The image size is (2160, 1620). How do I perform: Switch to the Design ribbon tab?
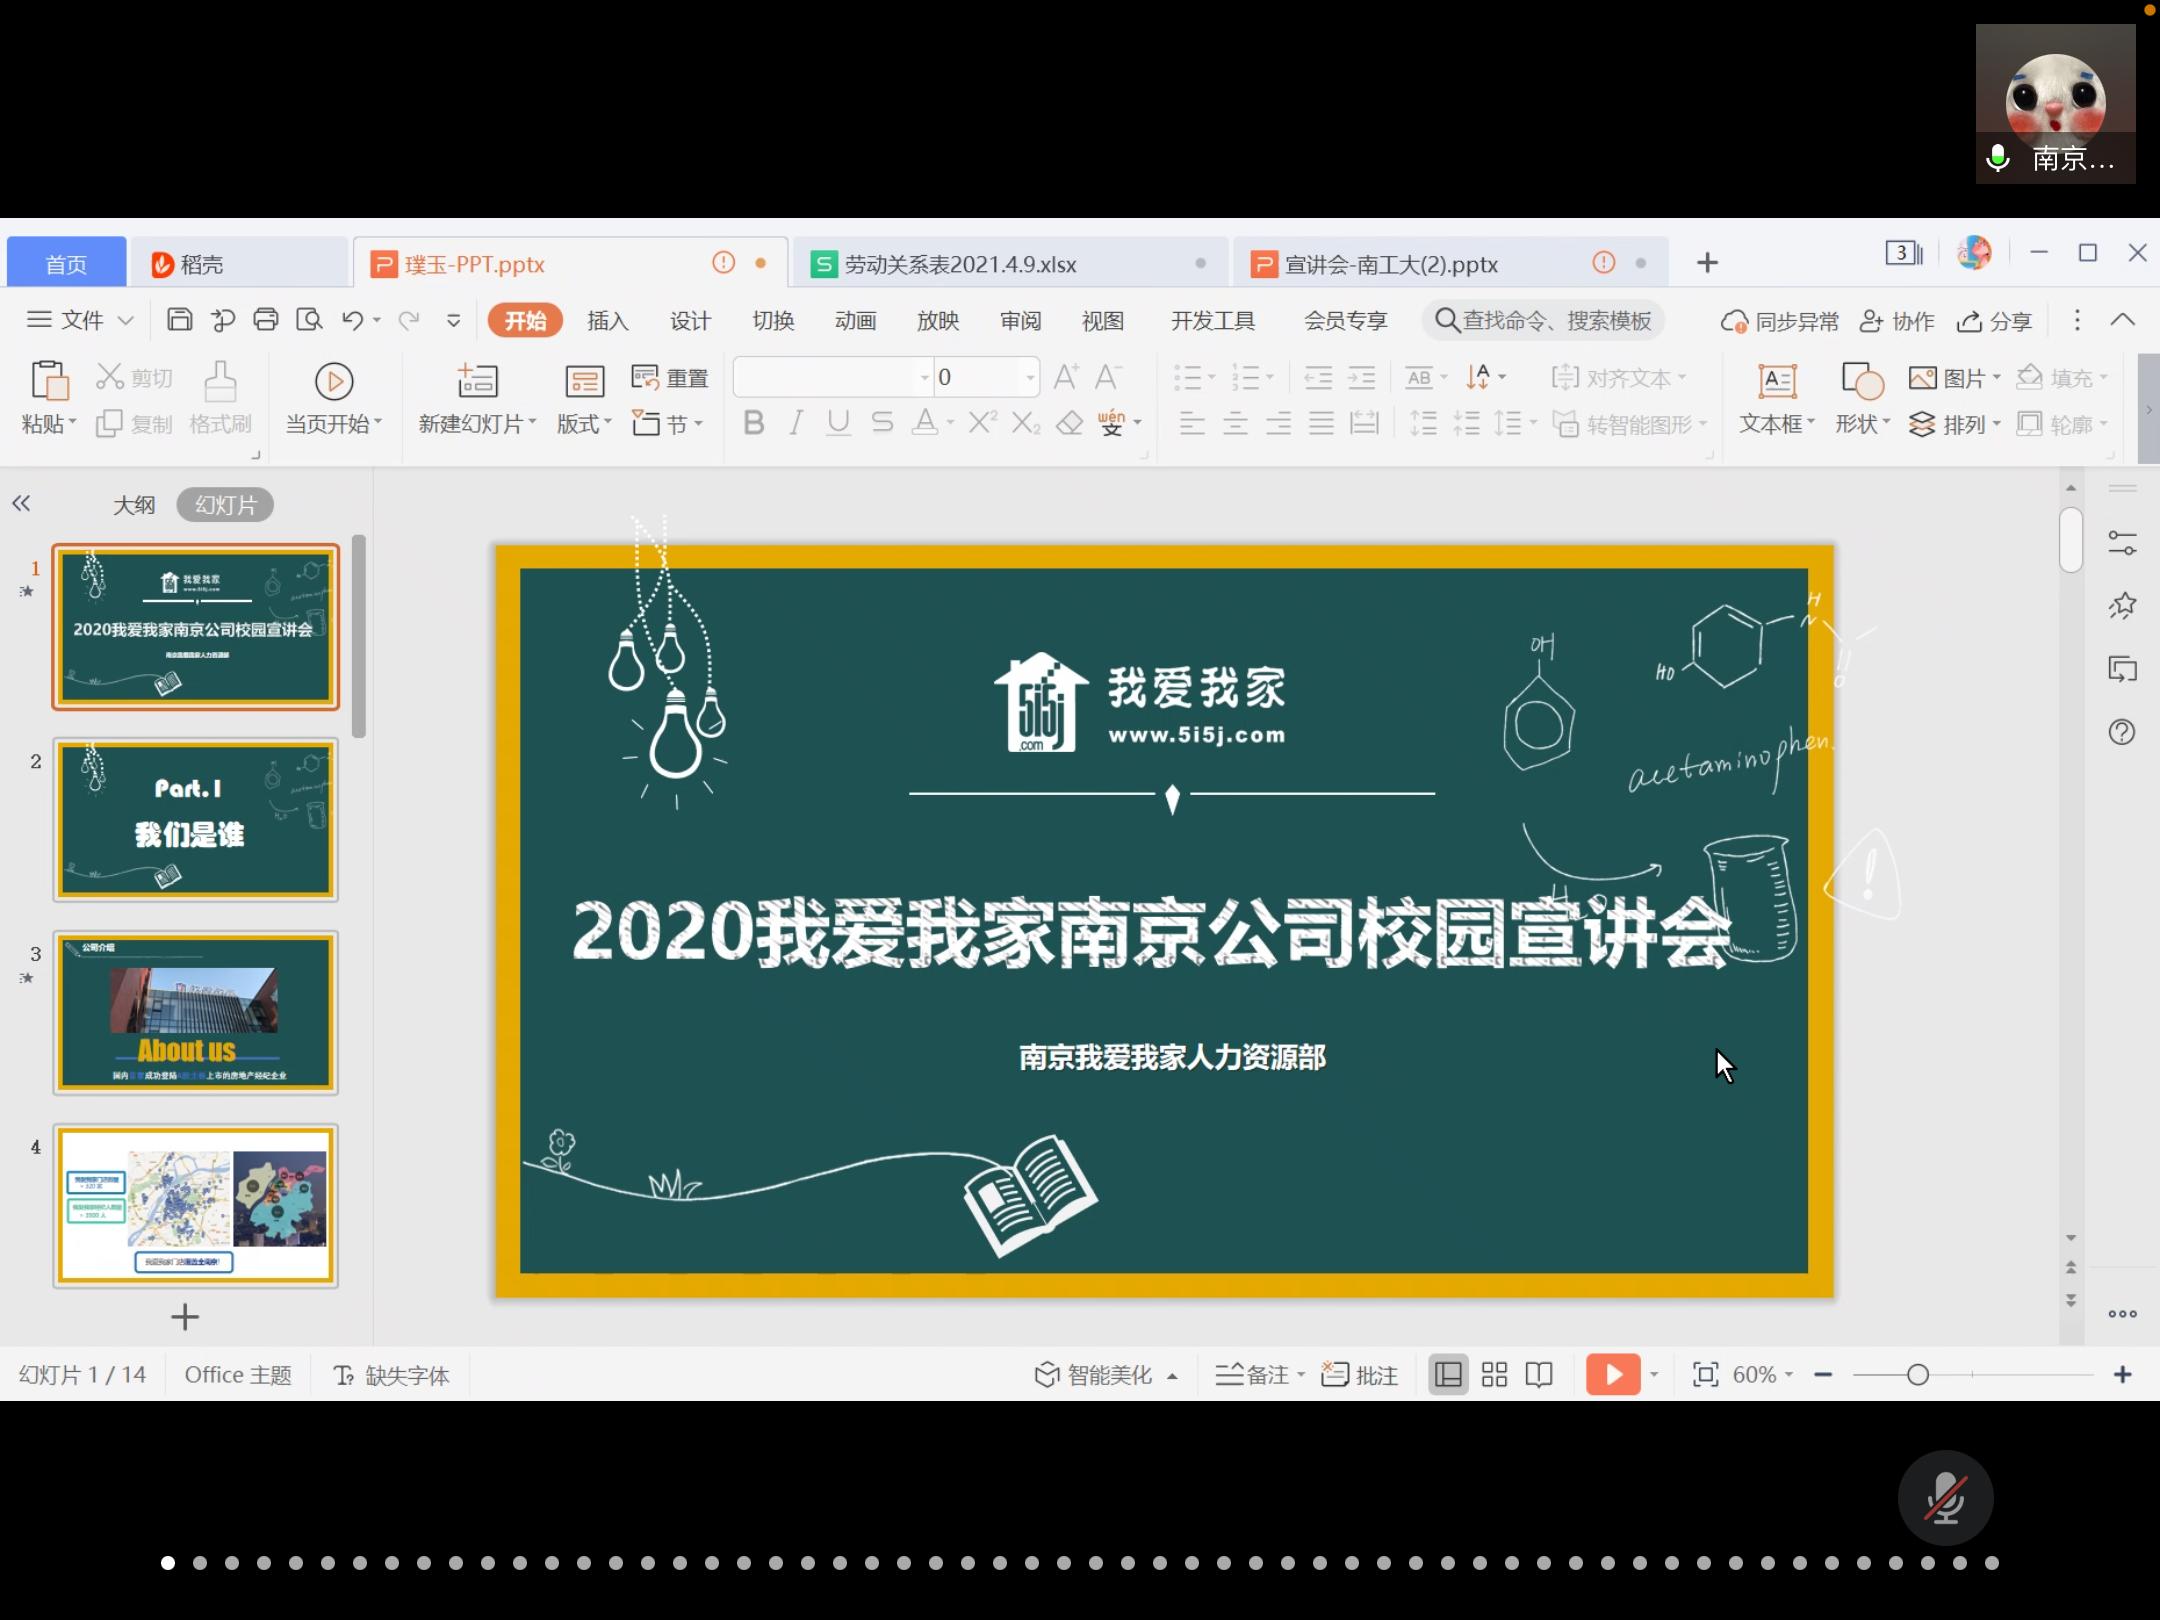pyautogui.click(x=690, y=321)
